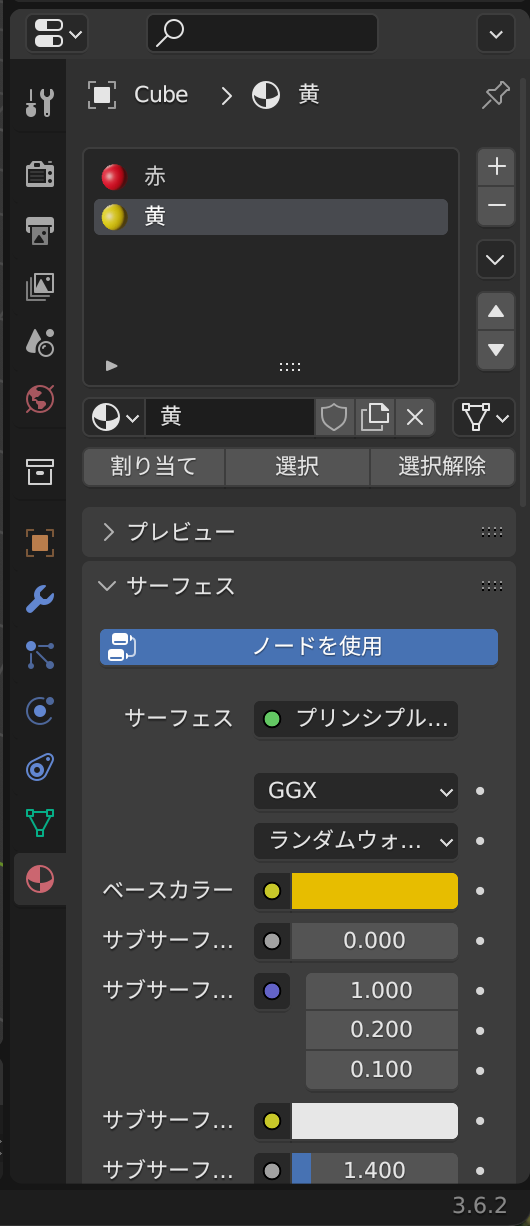Toggle the pin icon in the header
The image size is (530, 1226).
tap(496, 95)
